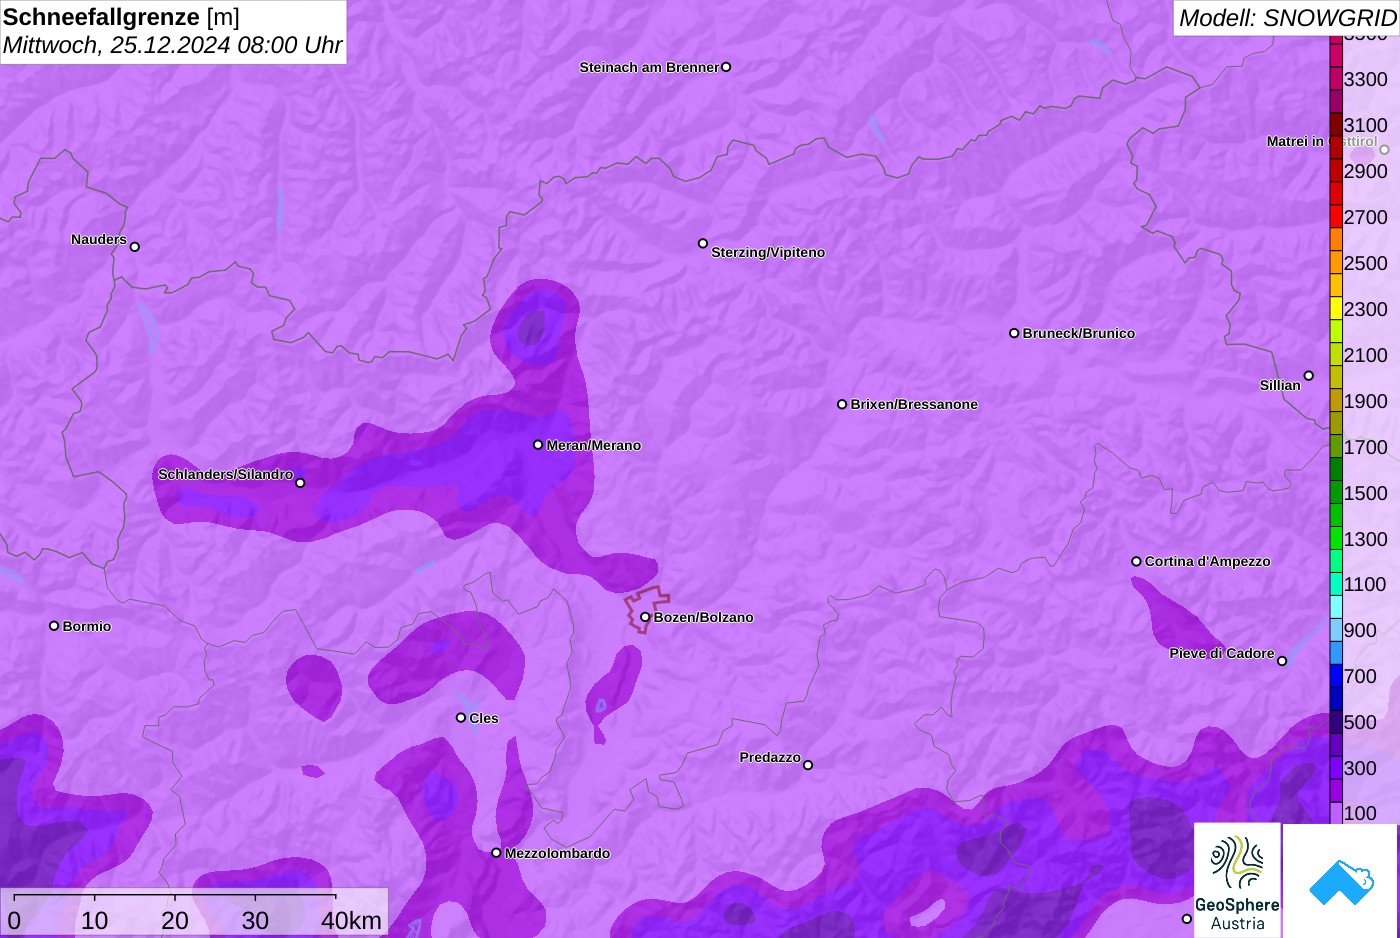Click the orange legend swatch at 2500
1400x938 pixels.
1336,263
